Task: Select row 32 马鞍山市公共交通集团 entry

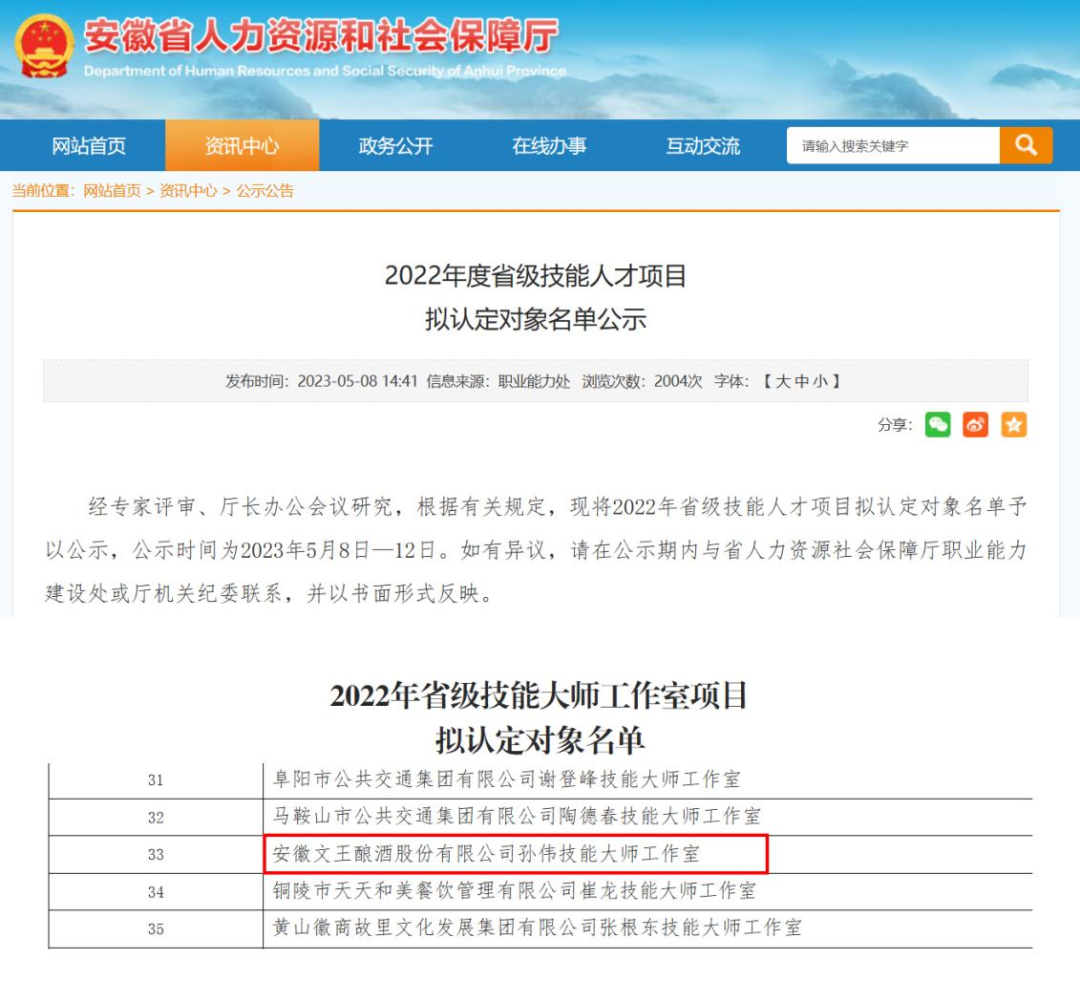Action: (x=517, y=816)
